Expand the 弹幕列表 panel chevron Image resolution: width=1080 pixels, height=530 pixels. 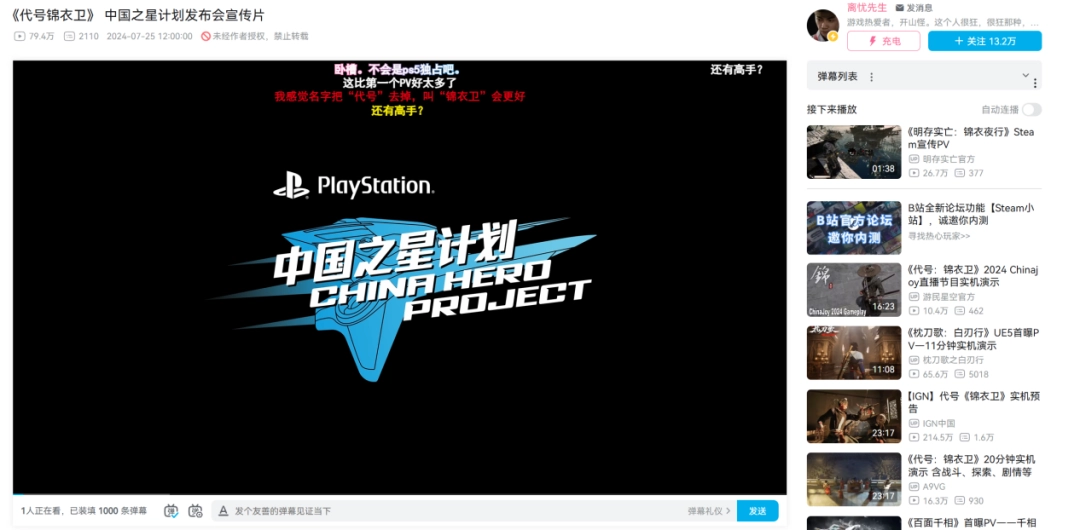click(1025, 76)
